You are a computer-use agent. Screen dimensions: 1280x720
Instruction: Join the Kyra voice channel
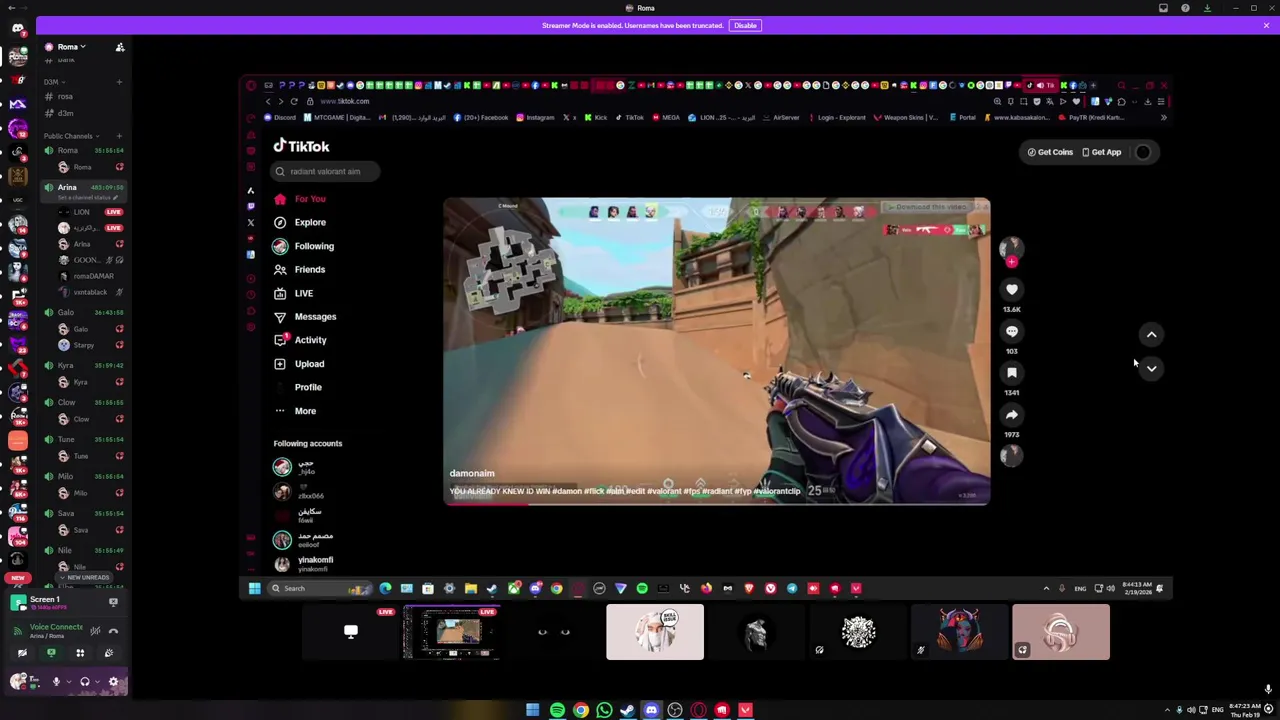click(x=84, y=365)
